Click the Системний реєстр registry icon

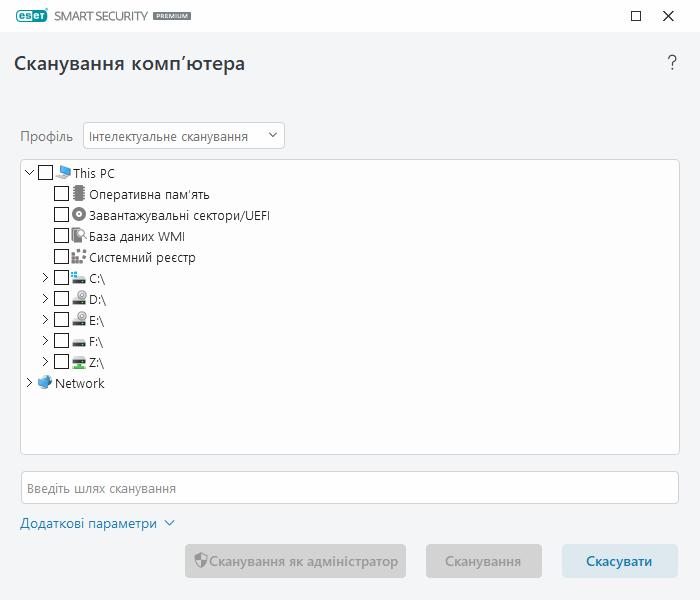(79, 257)
